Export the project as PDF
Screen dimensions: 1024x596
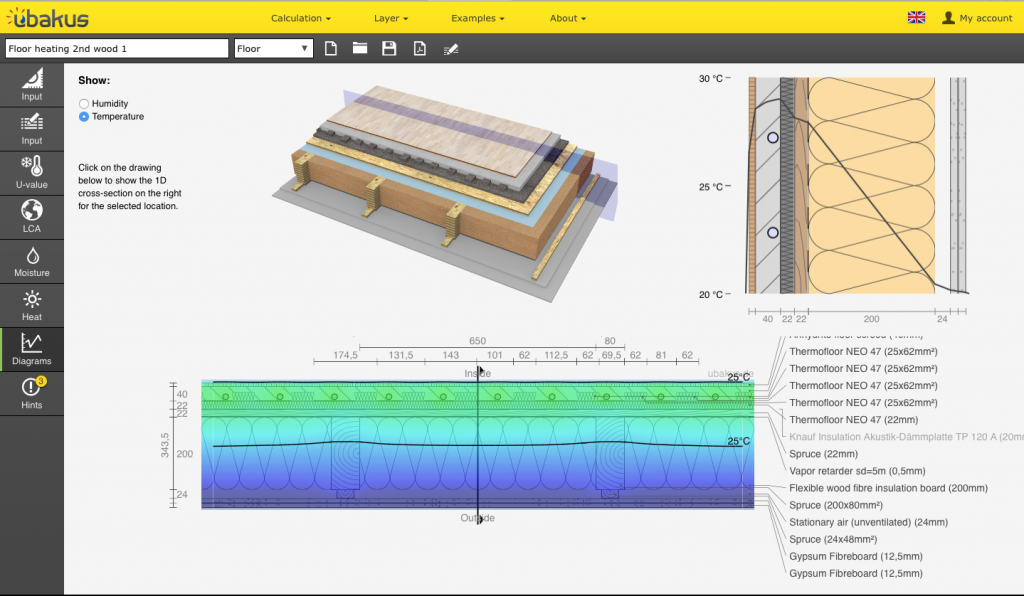click(420, 48)
